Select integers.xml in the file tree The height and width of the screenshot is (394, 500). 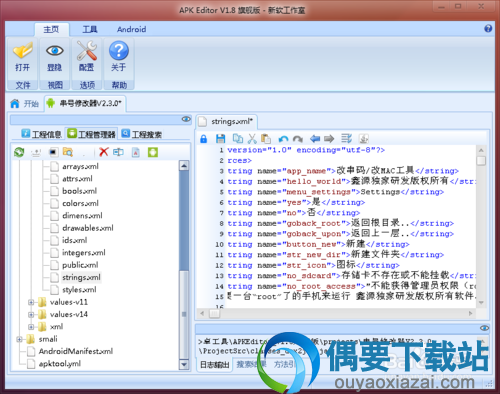pos(84,253)
